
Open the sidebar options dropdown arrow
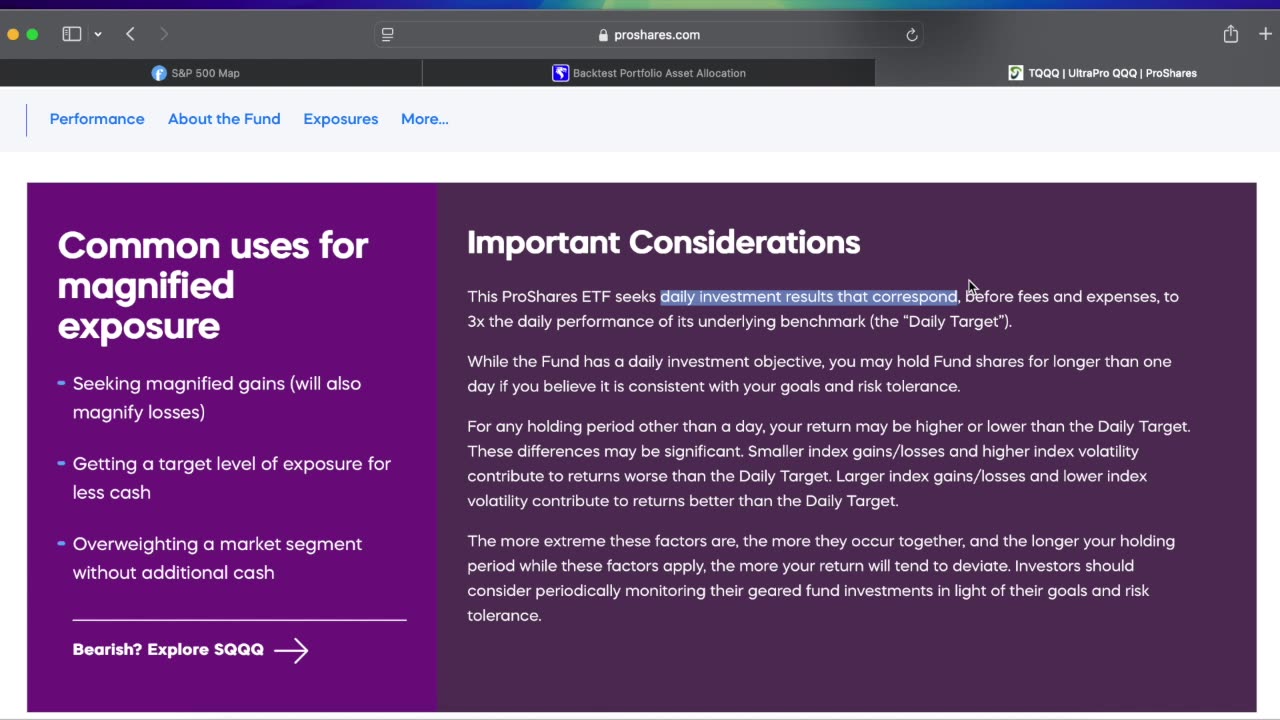(x=98, y=34)
